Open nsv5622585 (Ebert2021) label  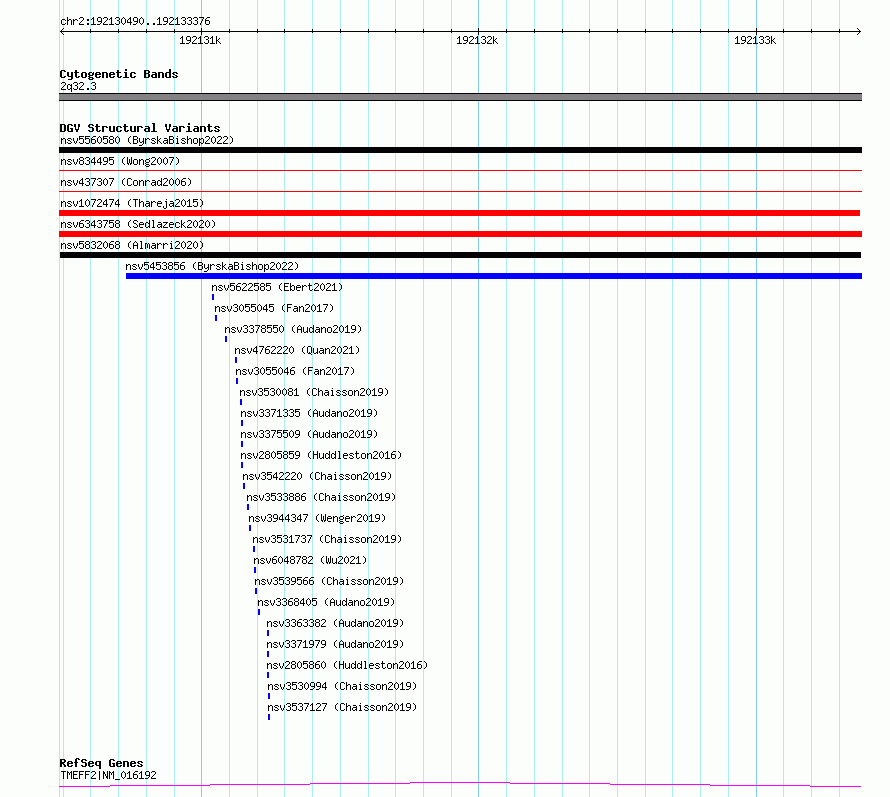pos(277,287)
